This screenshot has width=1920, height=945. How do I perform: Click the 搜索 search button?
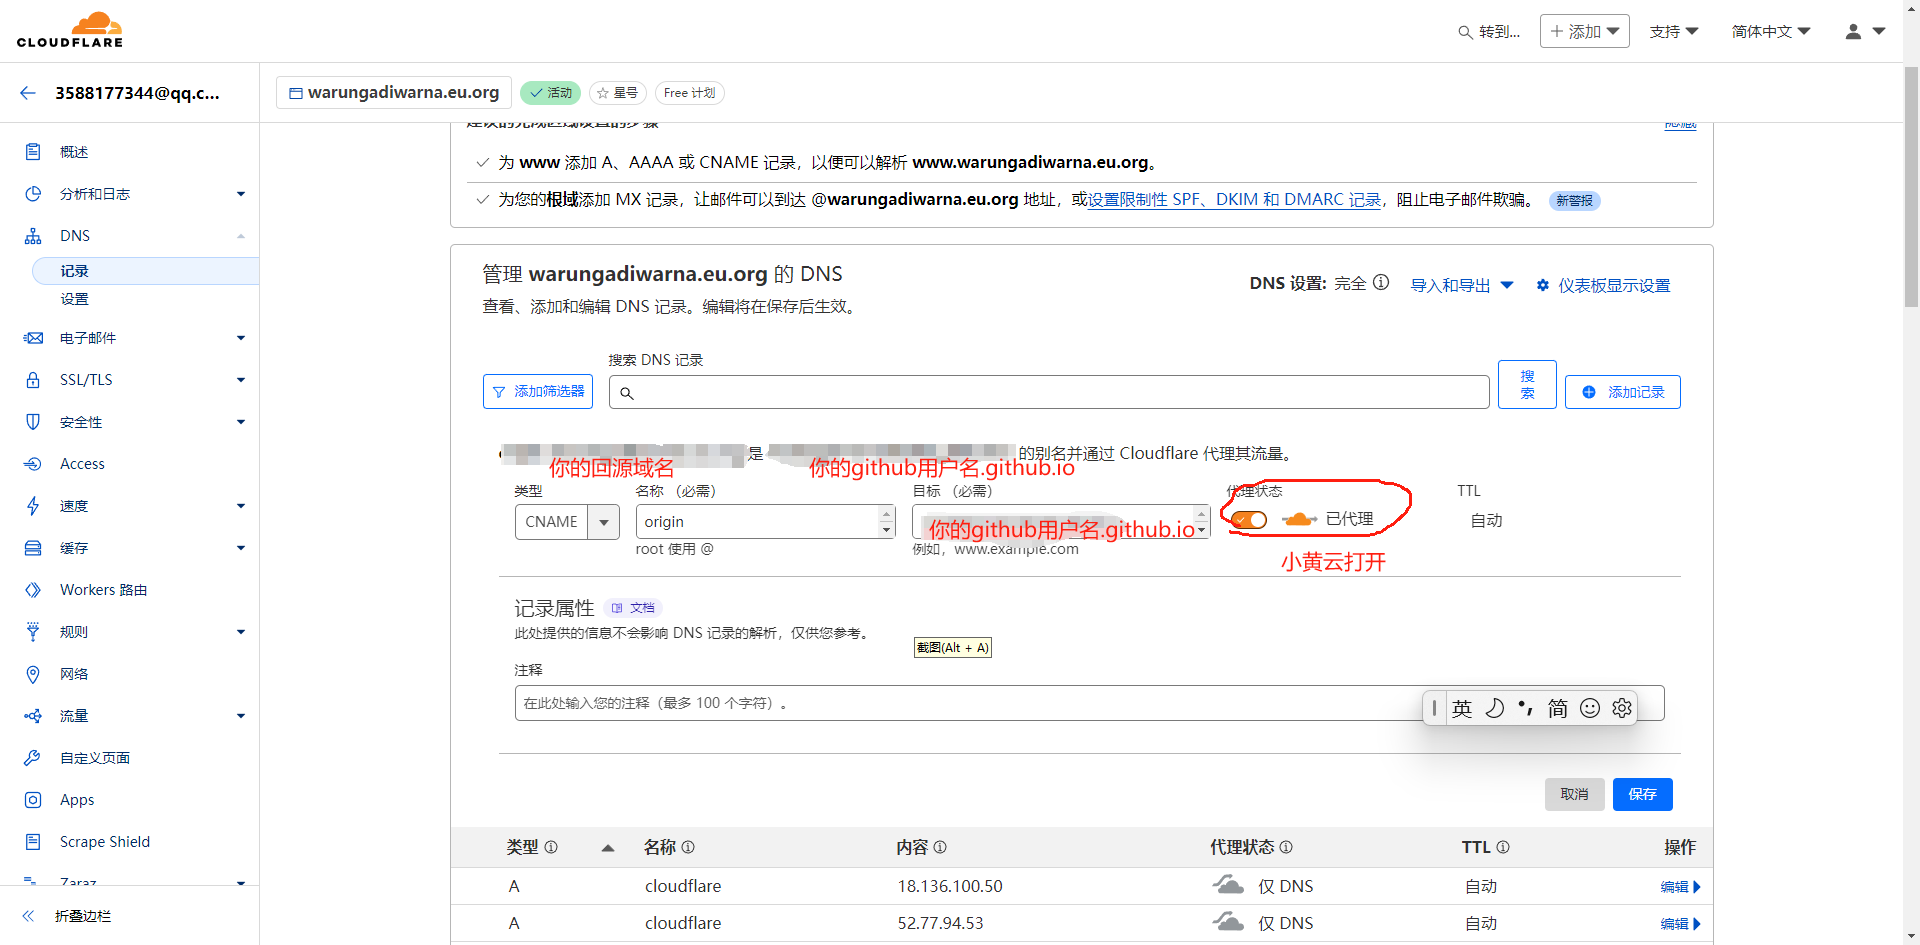1527,384
